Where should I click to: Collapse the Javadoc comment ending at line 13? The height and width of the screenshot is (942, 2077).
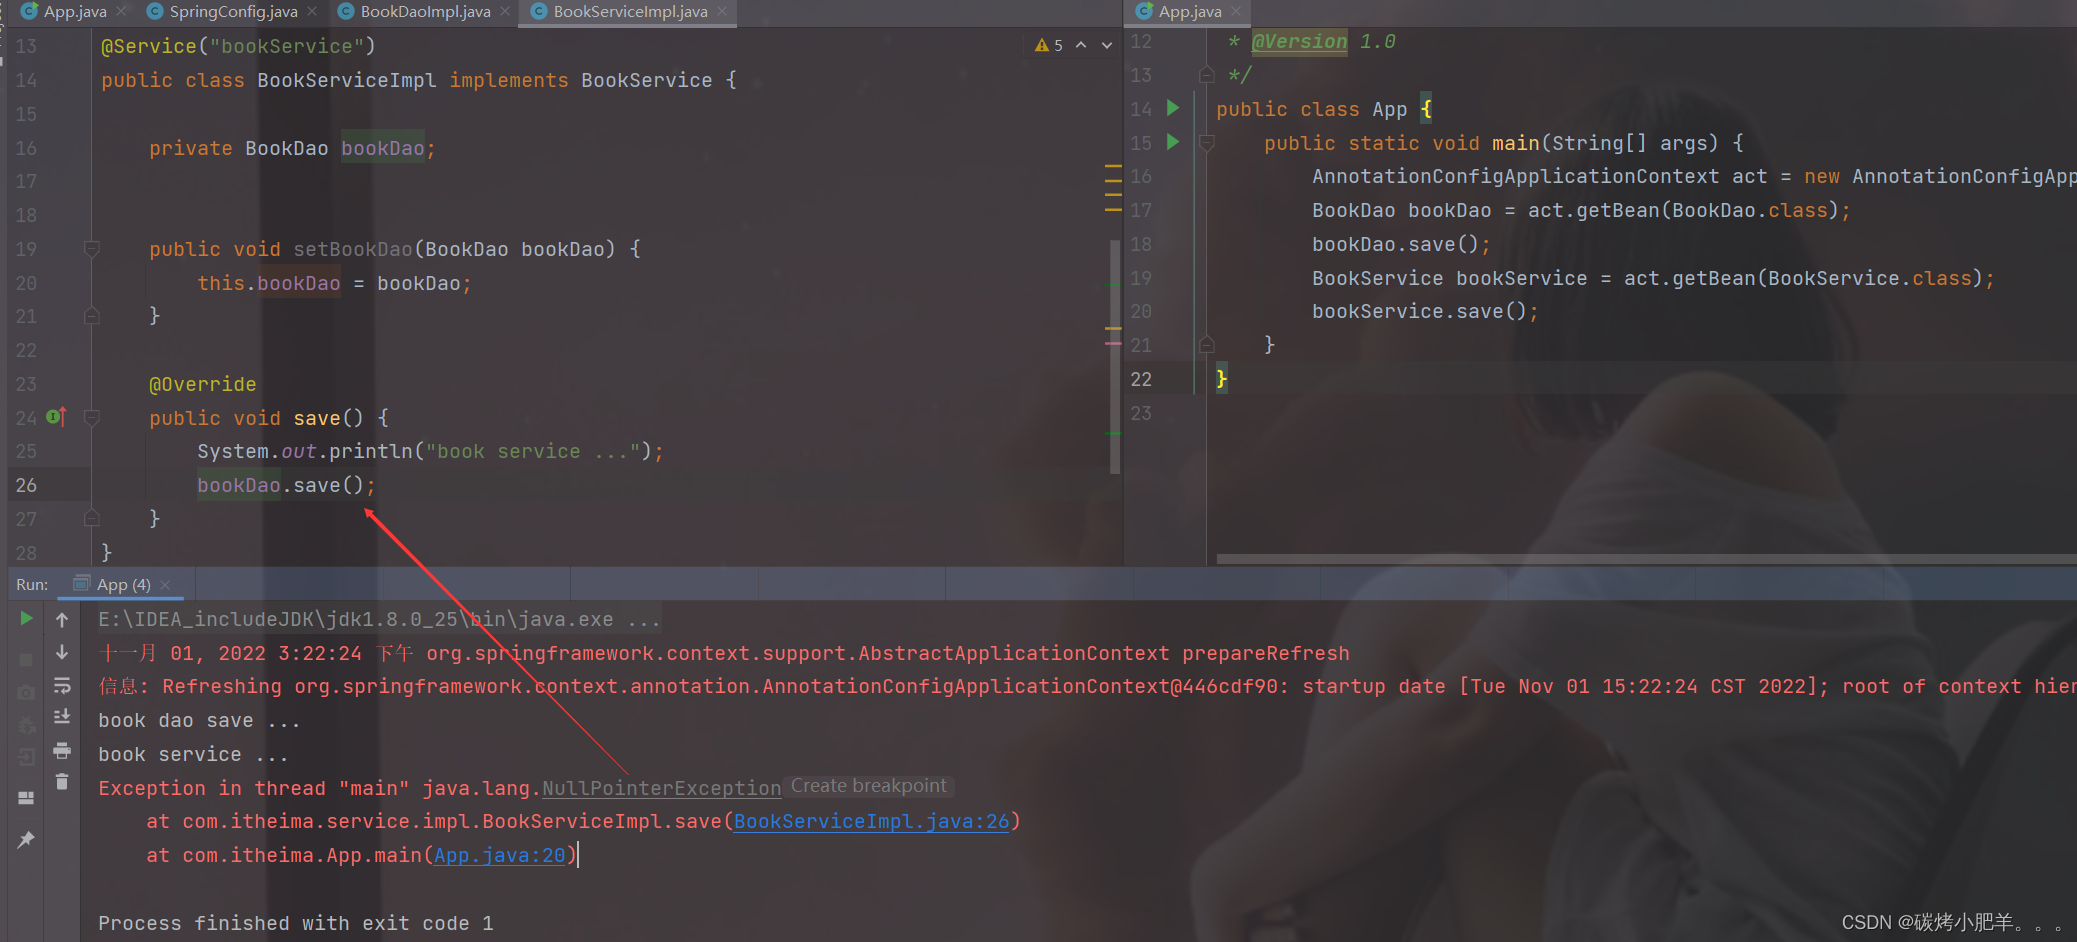[x=1207, y=75]
